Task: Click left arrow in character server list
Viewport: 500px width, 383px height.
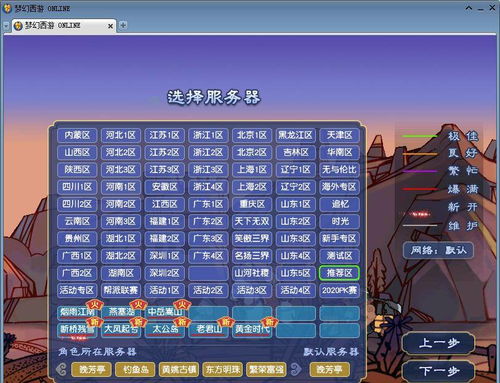Action: point(61,369)
